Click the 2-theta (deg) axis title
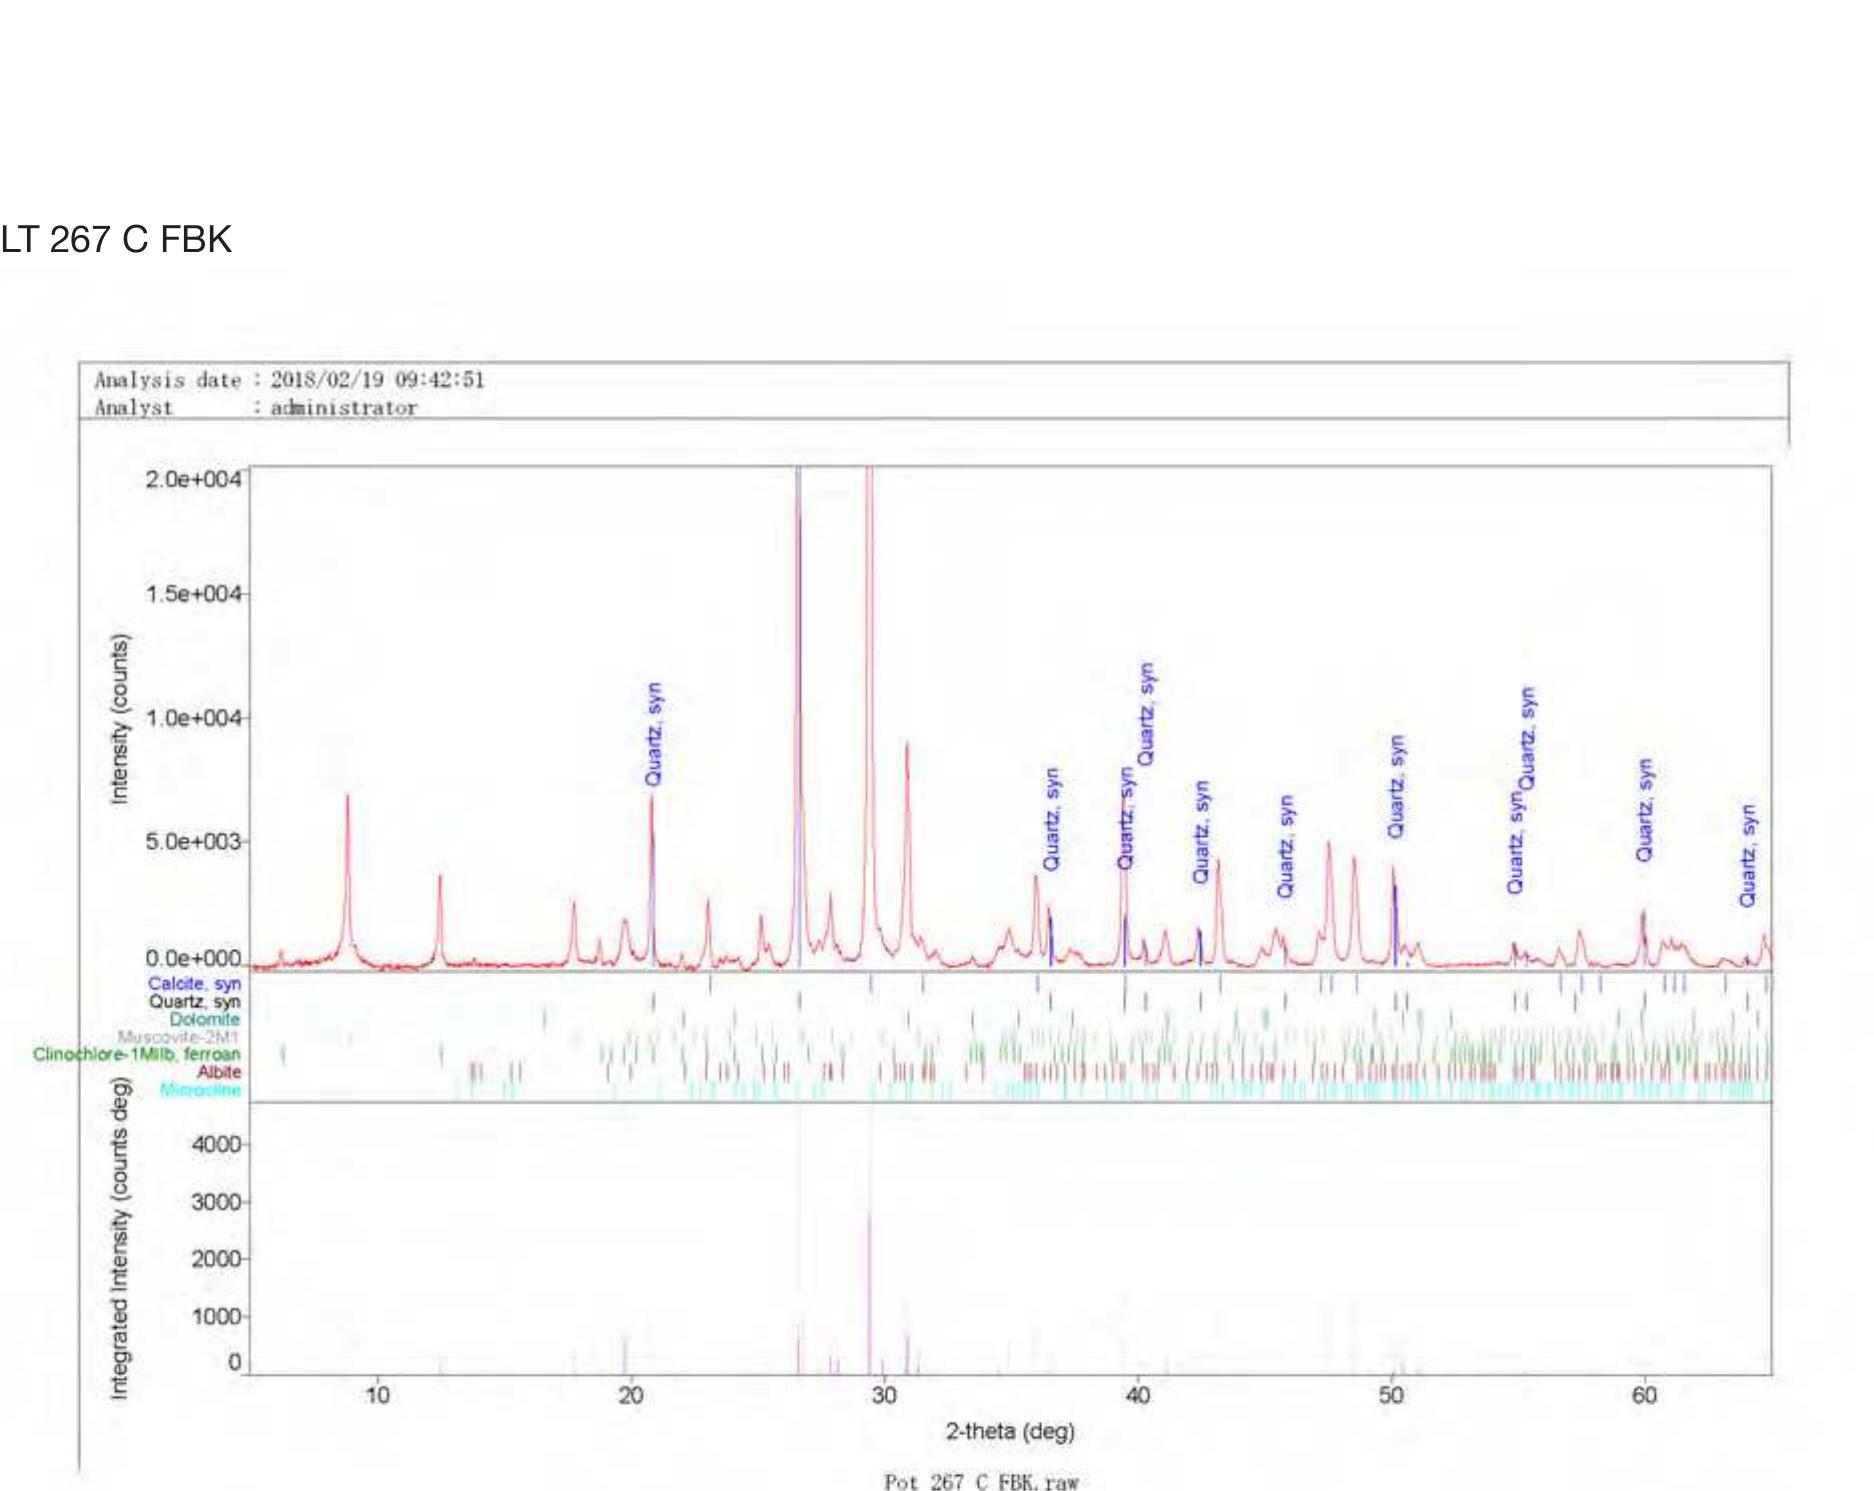 pyautogui.click(x=1010, y=1431)
